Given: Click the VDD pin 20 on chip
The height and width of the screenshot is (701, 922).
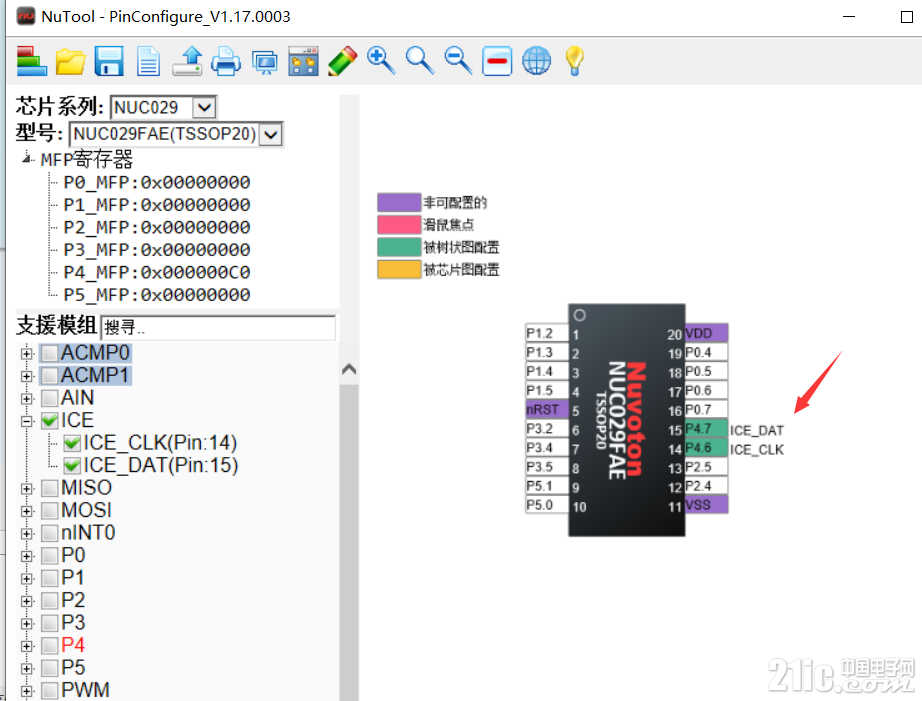Looking at the screenshot, I should [x=706, y=333].
